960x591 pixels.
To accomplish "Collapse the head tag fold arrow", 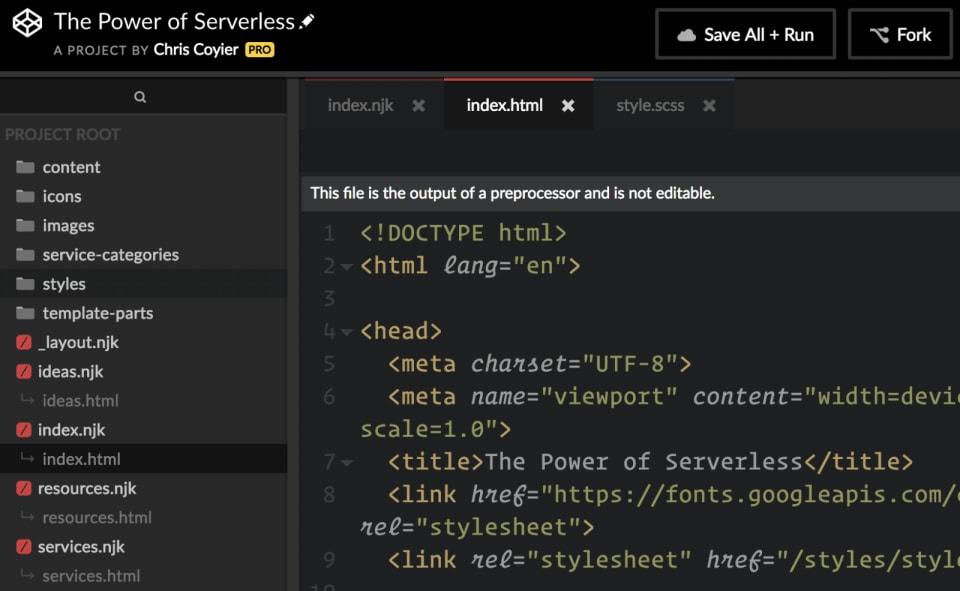I will tap(346, 332).
